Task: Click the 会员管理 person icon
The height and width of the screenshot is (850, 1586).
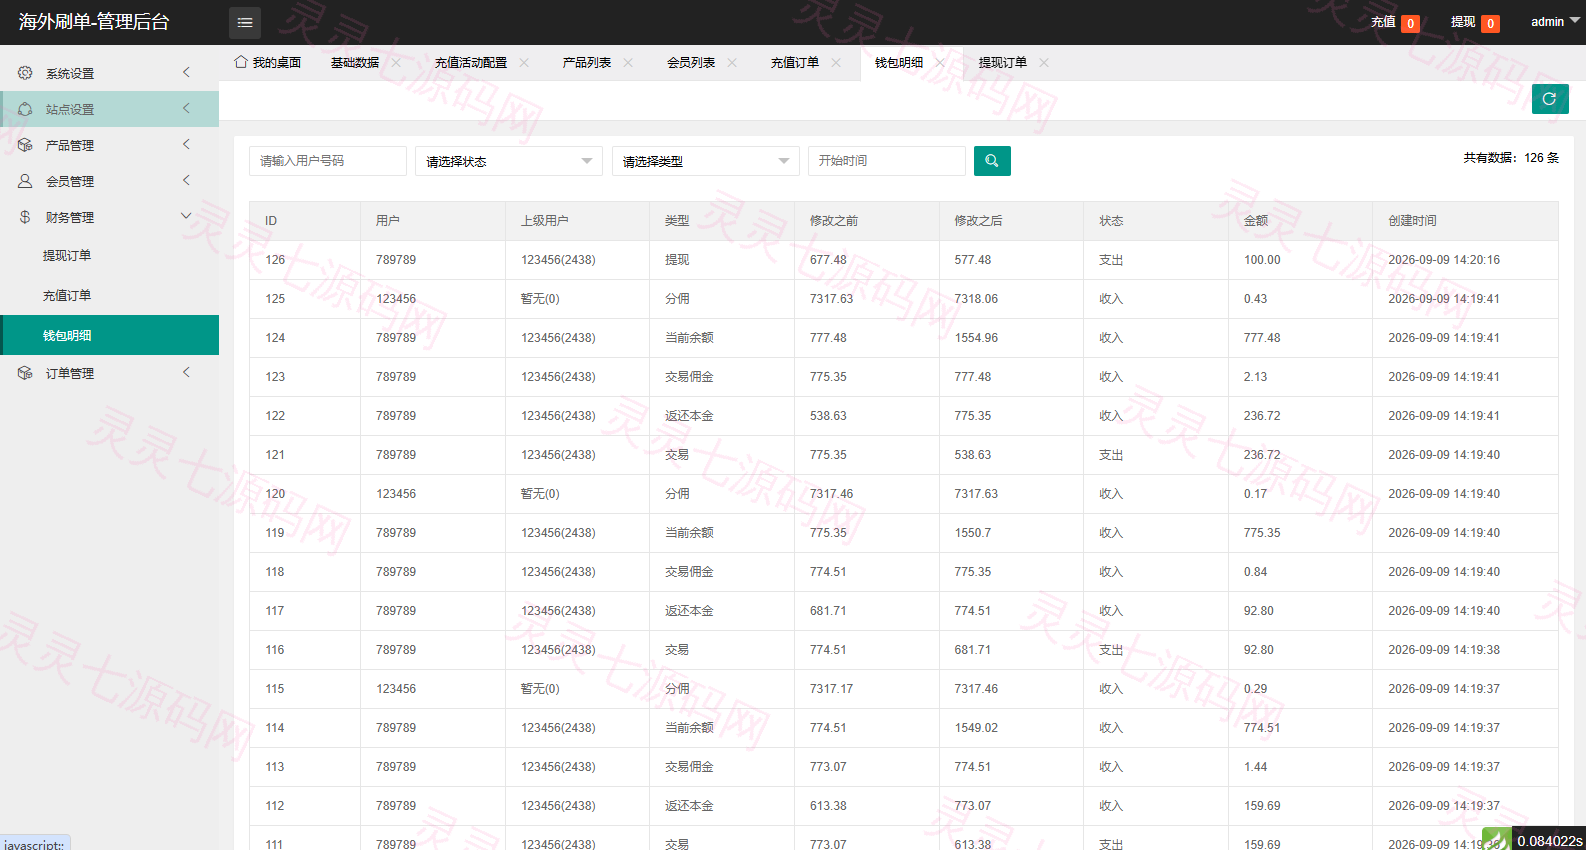Action: [25, 181]
